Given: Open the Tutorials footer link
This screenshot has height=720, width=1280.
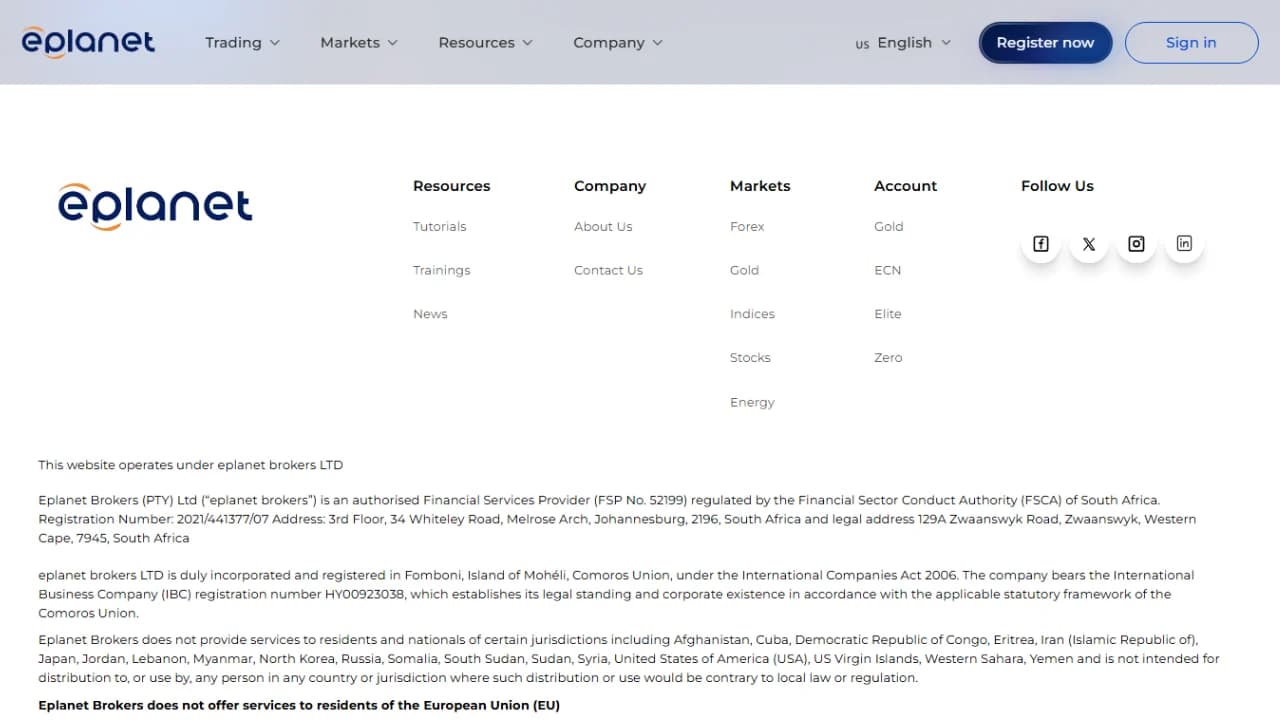Looking at the screenshot, I should pos(440,227).
